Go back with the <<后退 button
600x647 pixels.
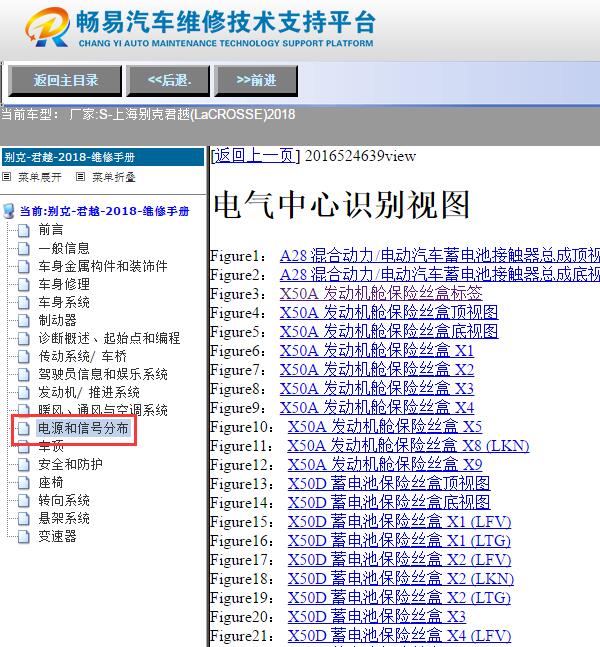pyautogui.click(x=168, y=80)
